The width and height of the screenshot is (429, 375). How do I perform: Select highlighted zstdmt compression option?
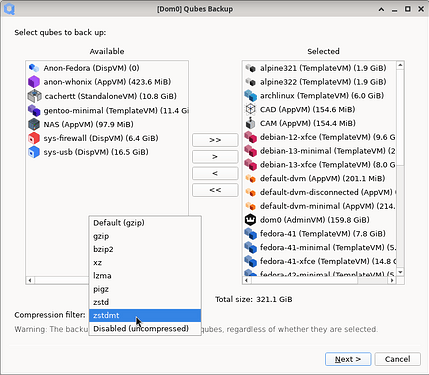point(145,315)
